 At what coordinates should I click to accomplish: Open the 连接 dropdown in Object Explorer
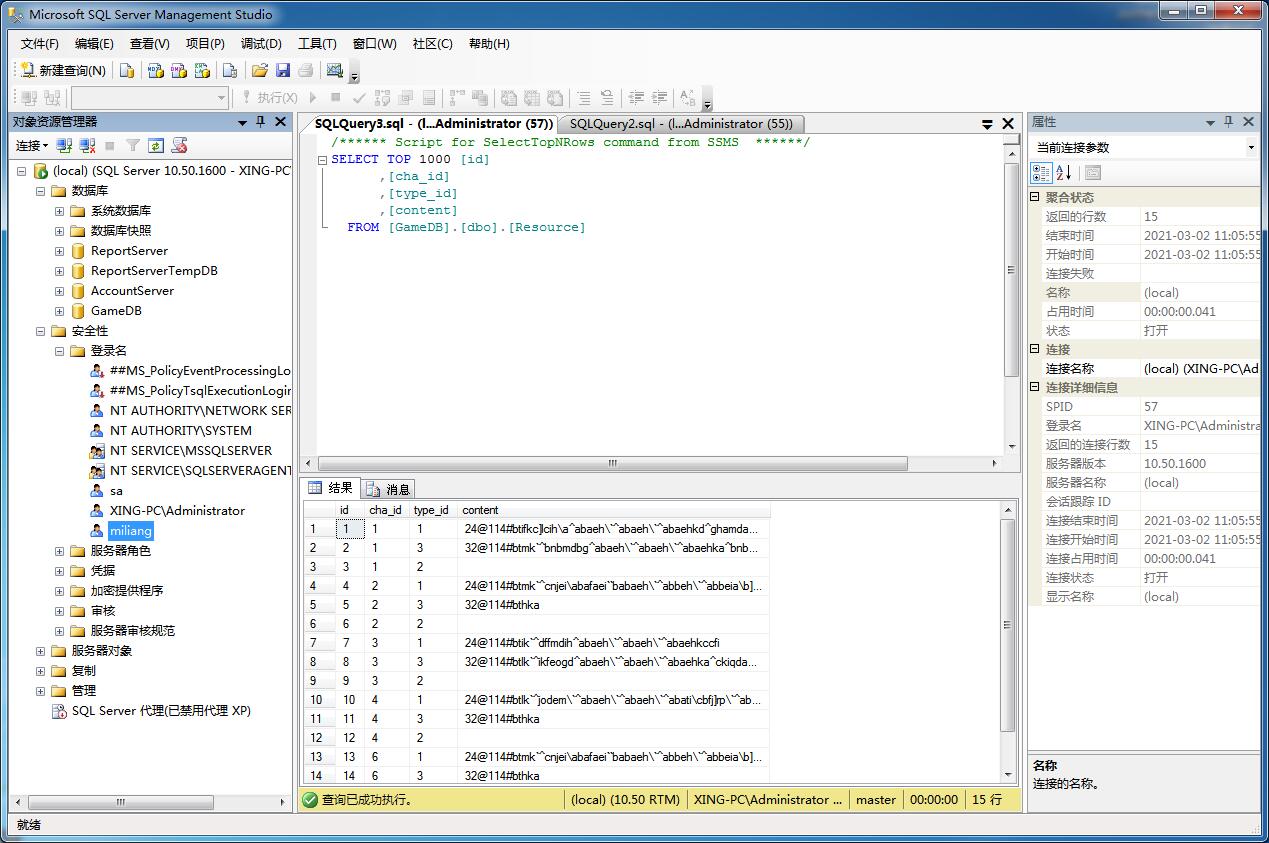click(32, 146)
